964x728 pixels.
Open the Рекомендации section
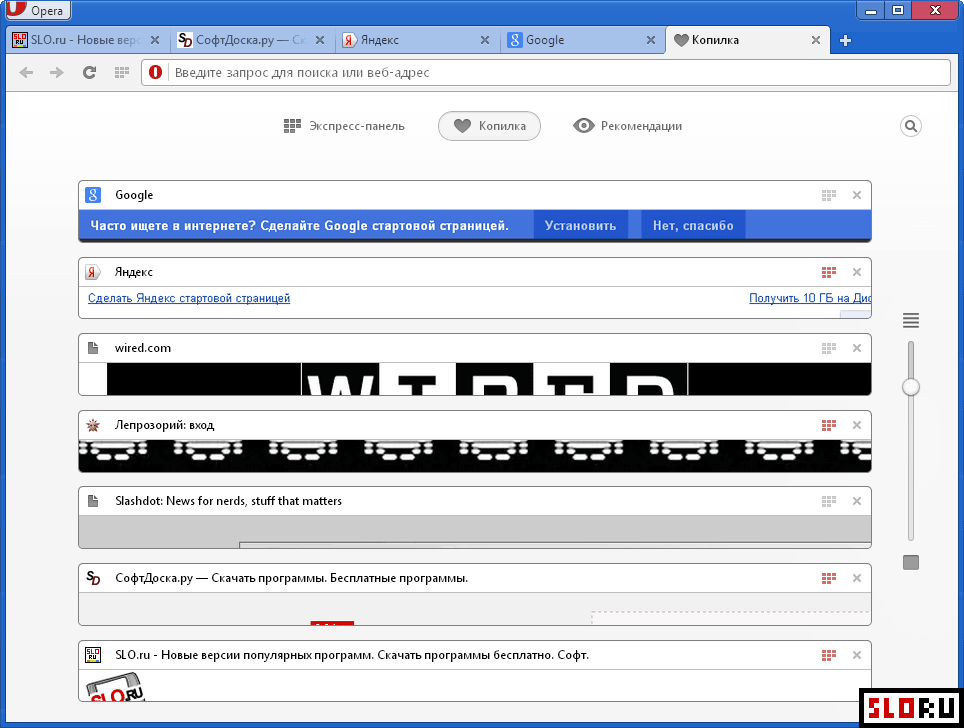click(x=628, y=126)
